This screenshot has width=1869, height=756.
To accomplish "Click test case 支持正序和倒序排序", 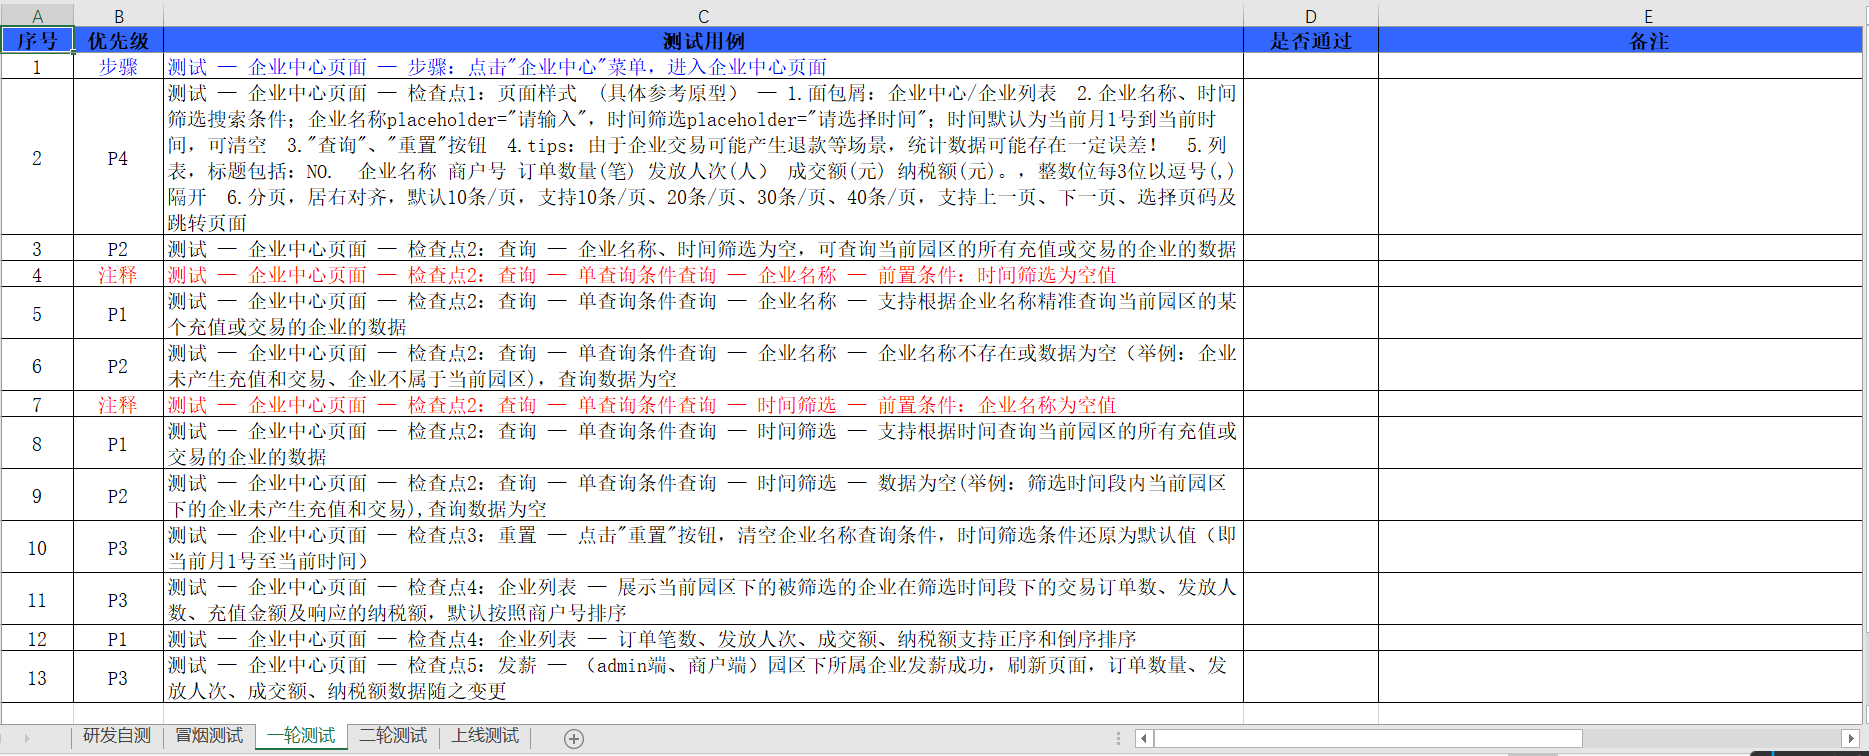I will click(x=703, y=639).
